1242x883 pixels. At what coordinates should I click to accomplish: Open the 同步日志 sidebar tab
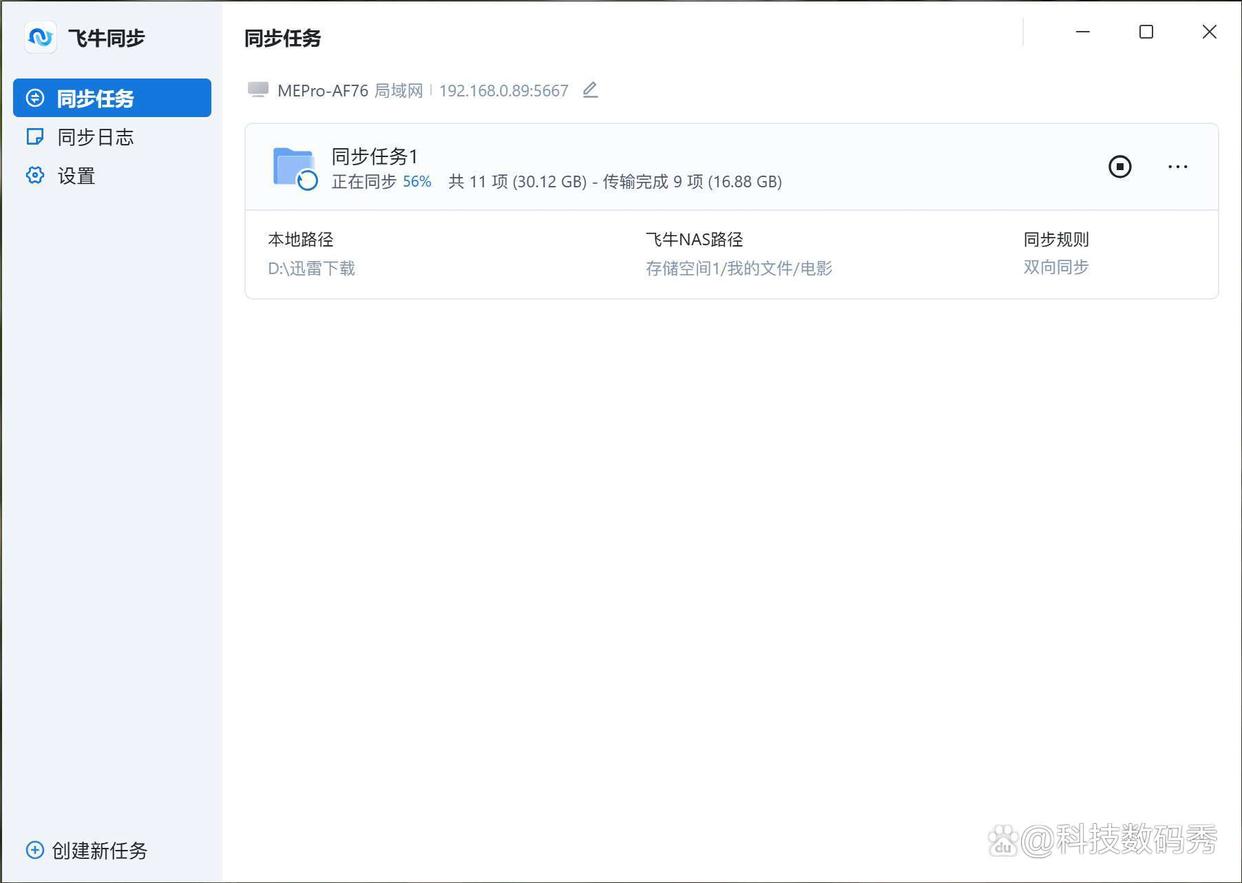(112, 137)
